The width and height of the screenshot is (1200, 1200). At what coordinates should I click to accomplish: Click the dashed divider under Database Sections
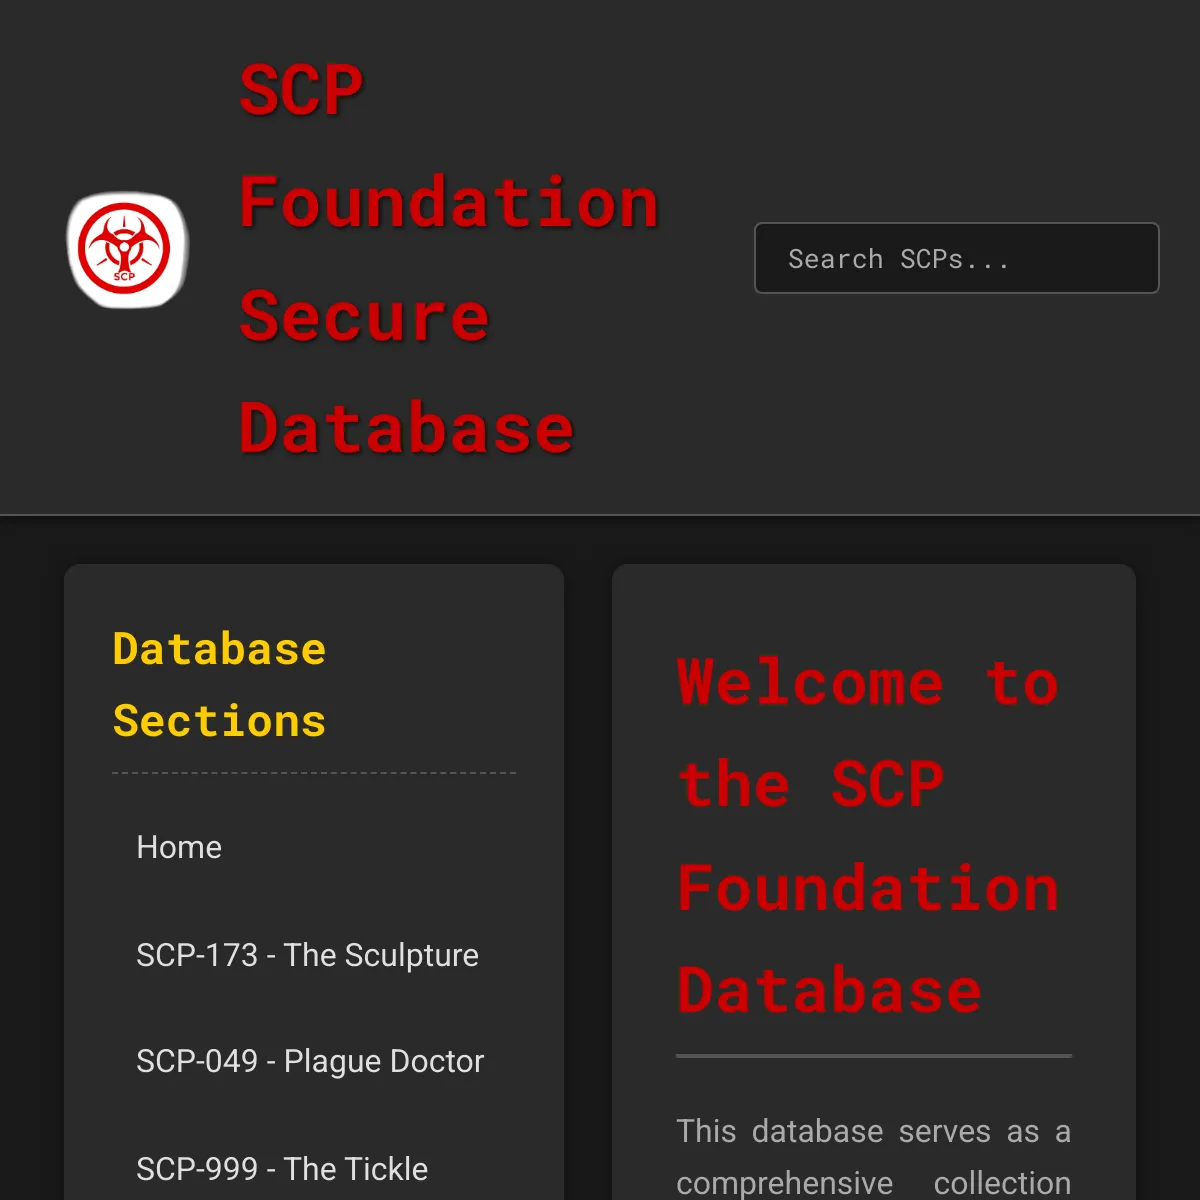pos(314,773)
